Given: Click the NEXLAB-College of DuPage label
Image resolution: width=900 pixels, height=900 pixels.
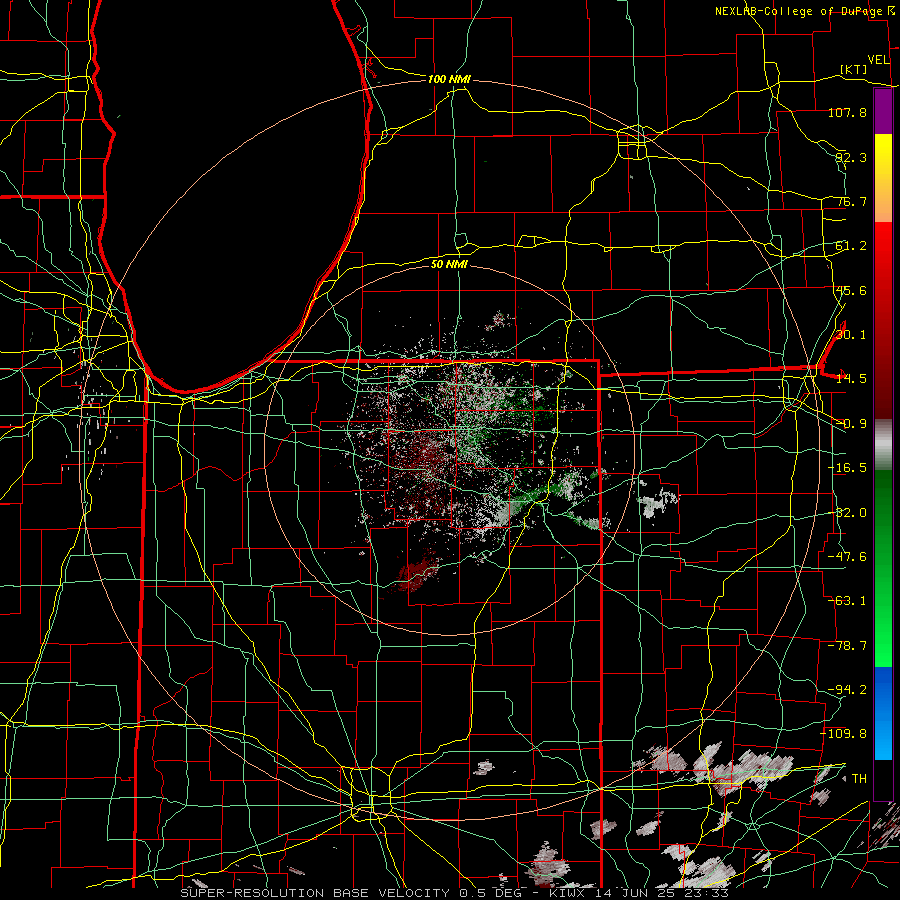Looking at the screenshot, I should point(799,11).
